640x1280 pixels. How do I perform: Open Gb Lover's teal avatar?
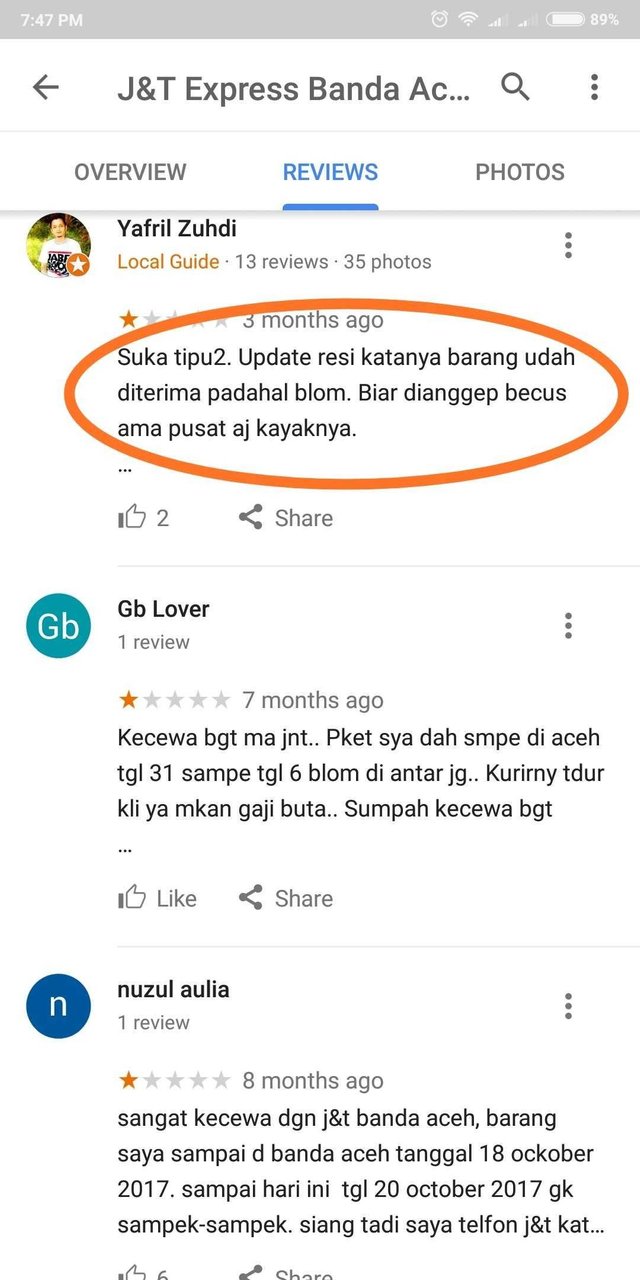pos(58,626)
